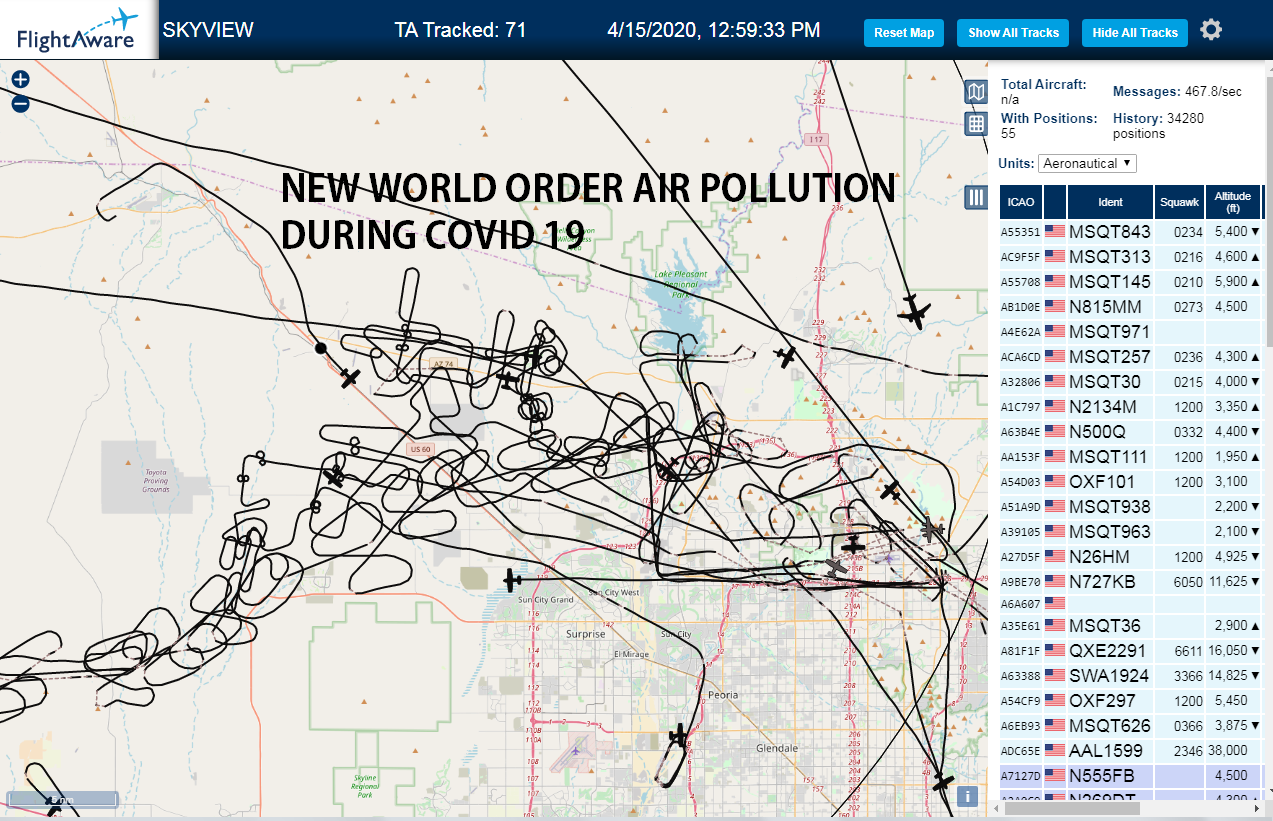Image resolution: width=1273 pixels, height=821 pixels.
Task: Open the map layer selector icon
Action: click(x=976, y=93)
